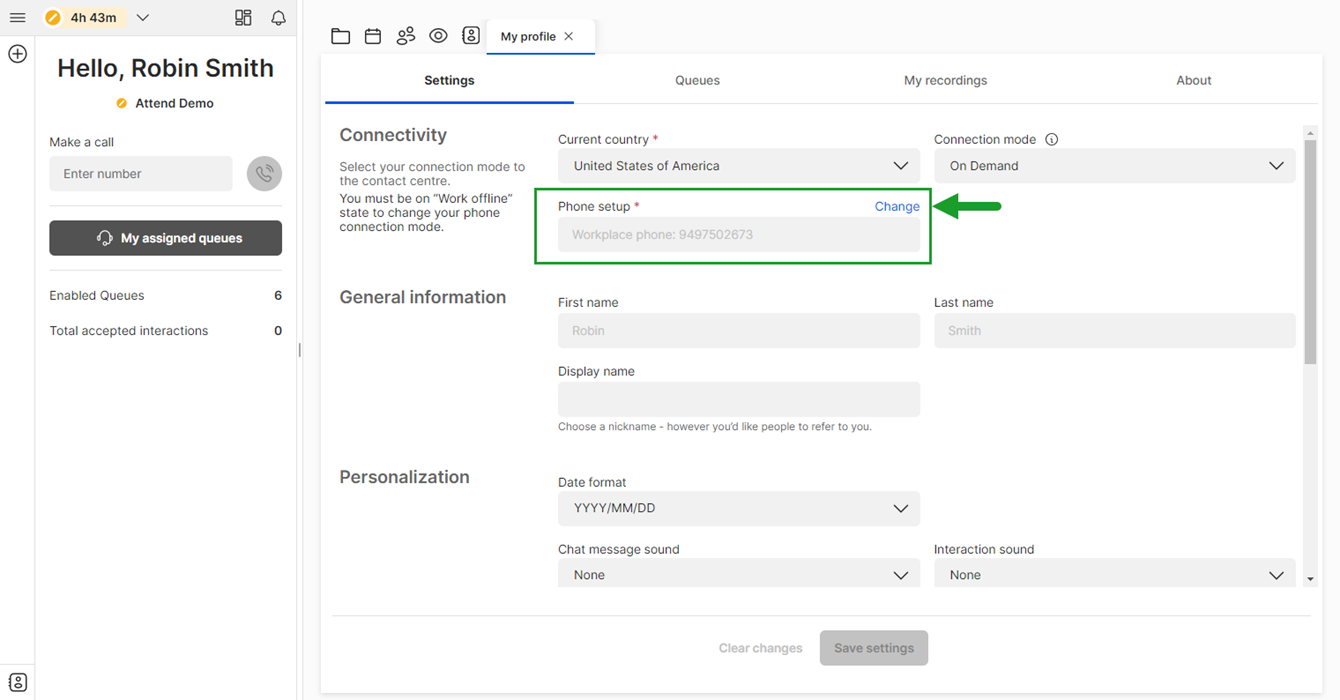Click the Attend Demo status label
Image resolution: width=1340 pixels, height=700 pixels.
(165, 103)
